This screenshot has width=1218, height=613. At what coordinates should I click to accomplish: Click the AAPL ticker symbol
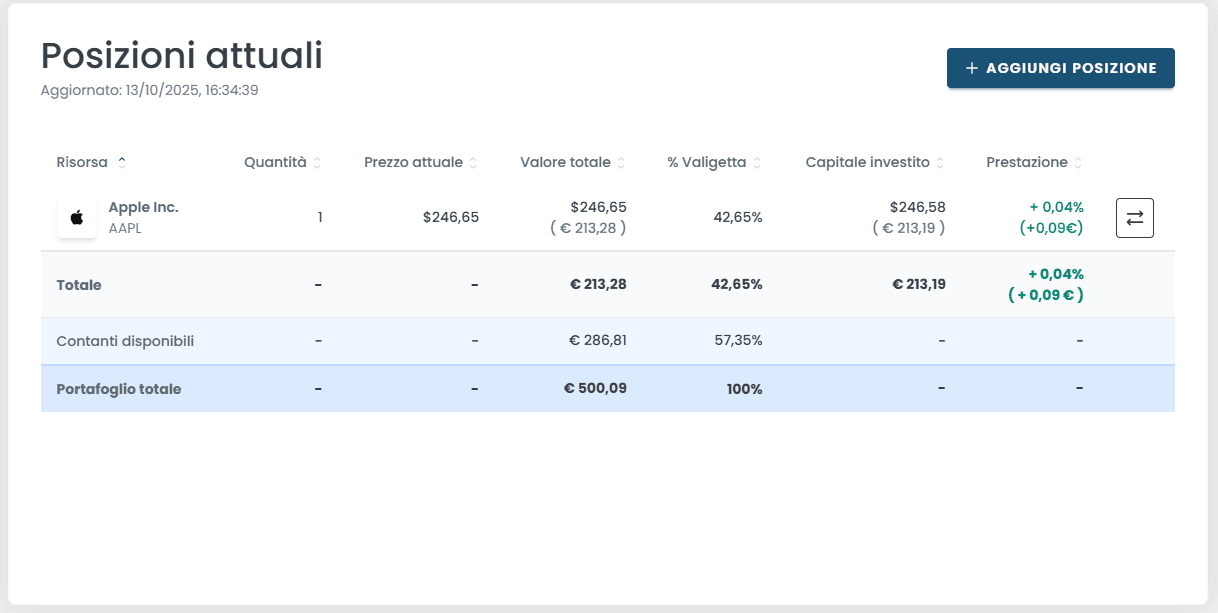125,228
